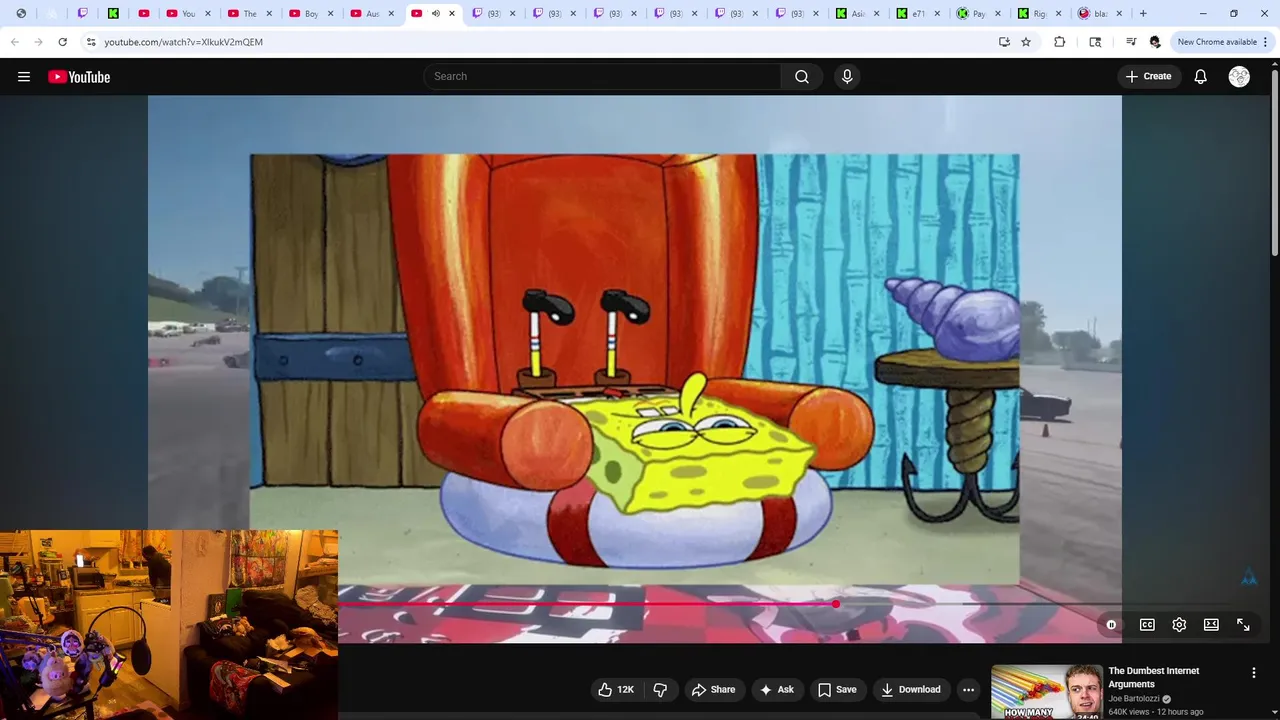1280x720 pixels.
Task: Open Chrome profile avatar
Action: (x=1155, y=42)
